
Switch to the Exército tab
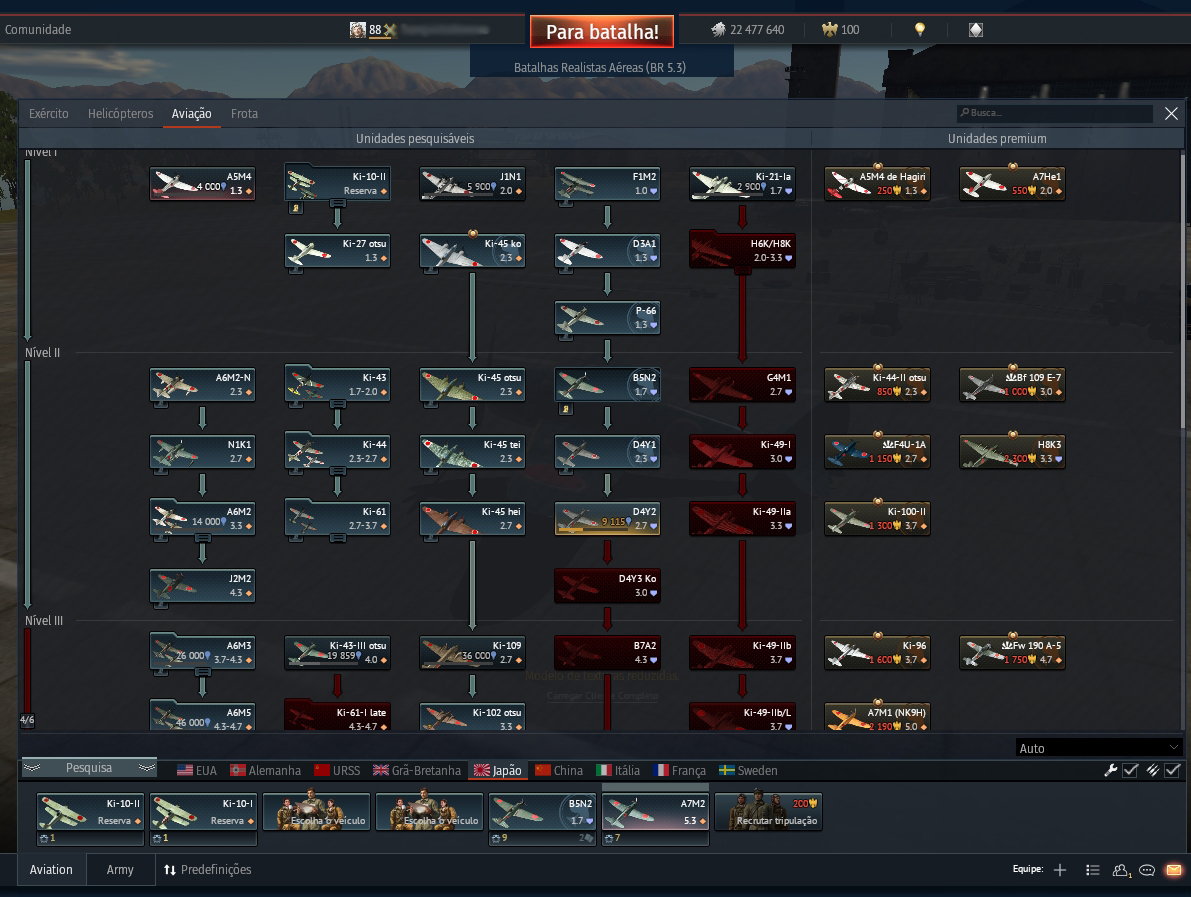pos(49,113)
